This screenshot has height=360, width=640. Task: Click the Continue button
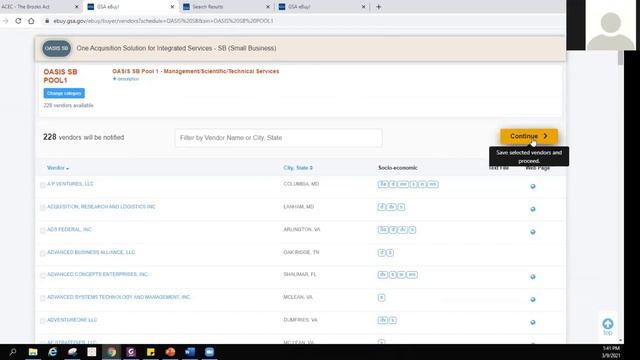(x=529, y=136)
